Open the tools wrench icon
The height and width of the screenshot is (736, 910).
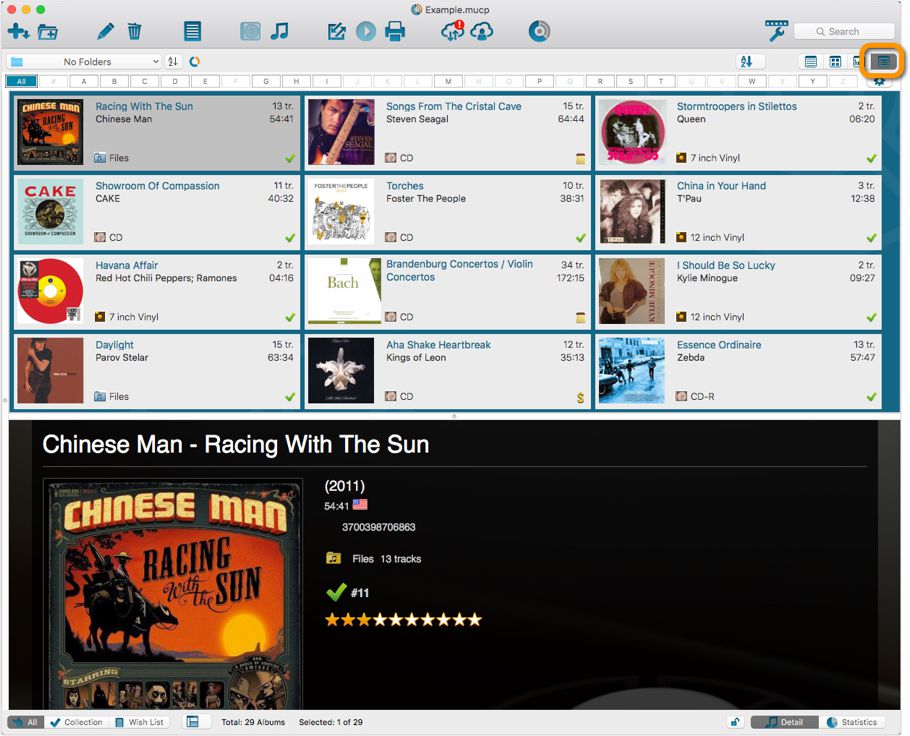[x=776, y=31]
